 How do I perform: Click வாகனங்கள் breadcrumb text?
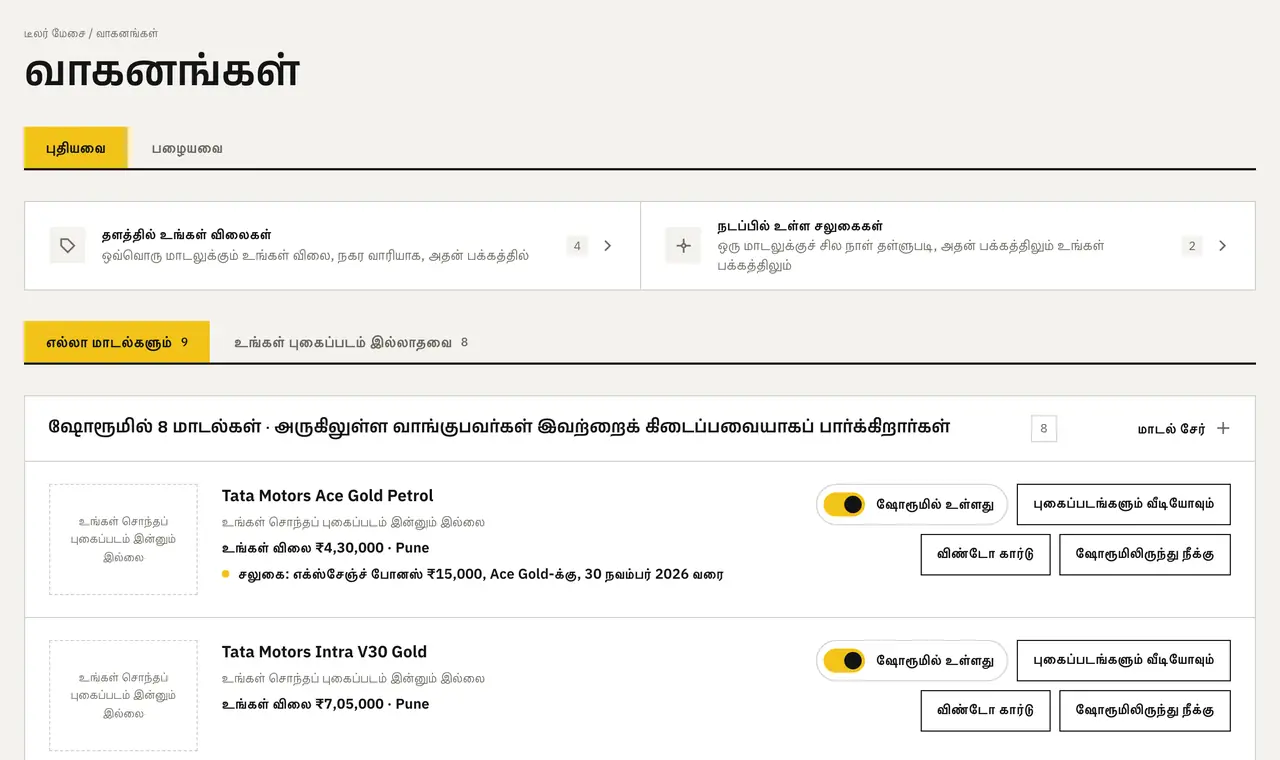[x=127, y=33]
